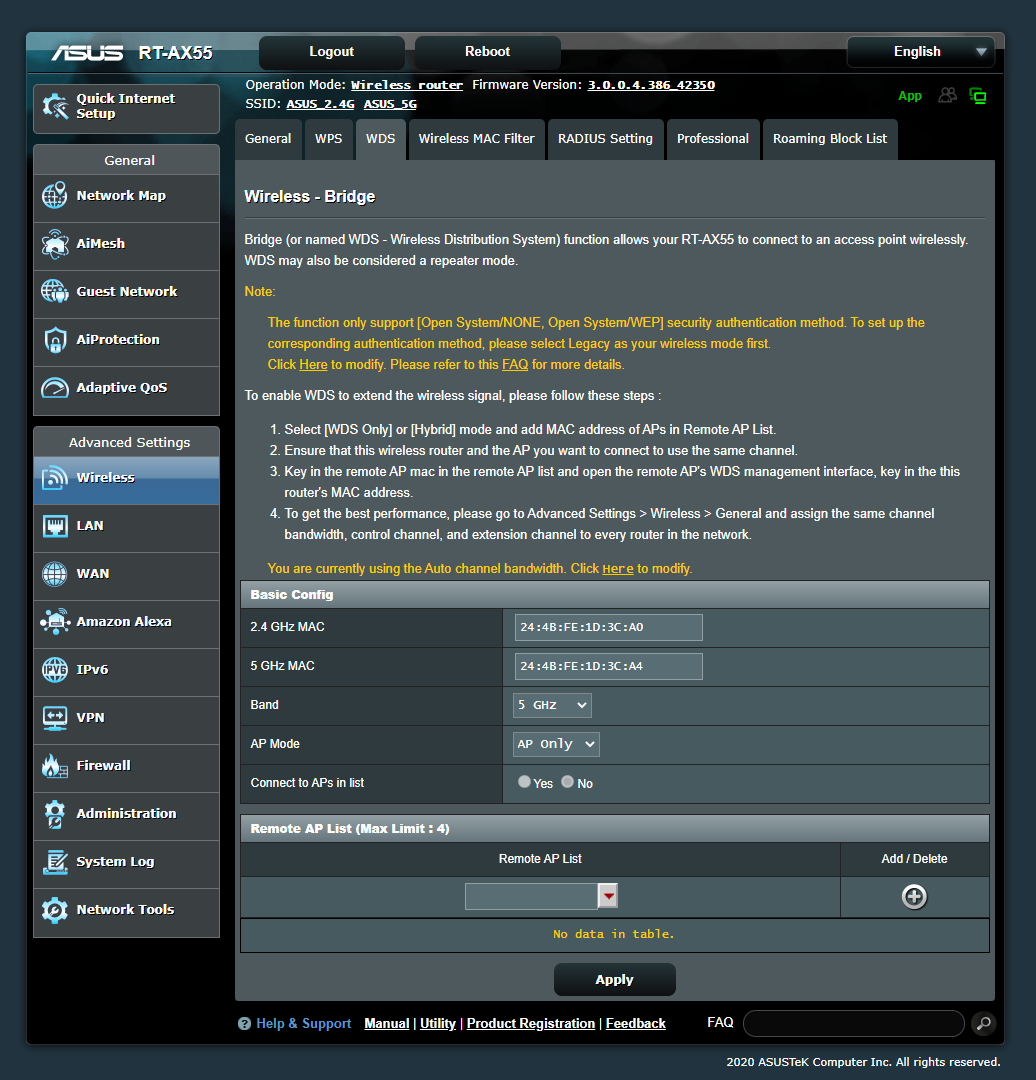This screenshot has width=1036, height=1080.
Task: Switch to the General wireless tab
Action: [268, 139]
